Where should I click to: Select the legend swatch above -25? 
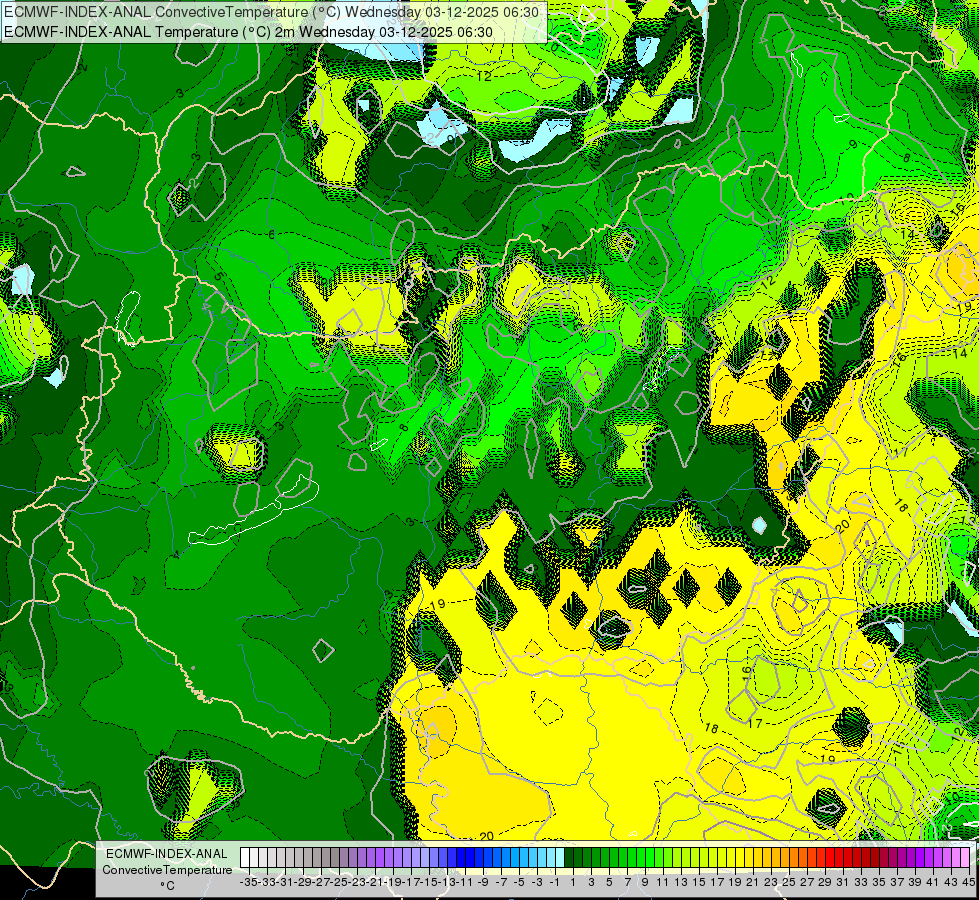[335, 857]
